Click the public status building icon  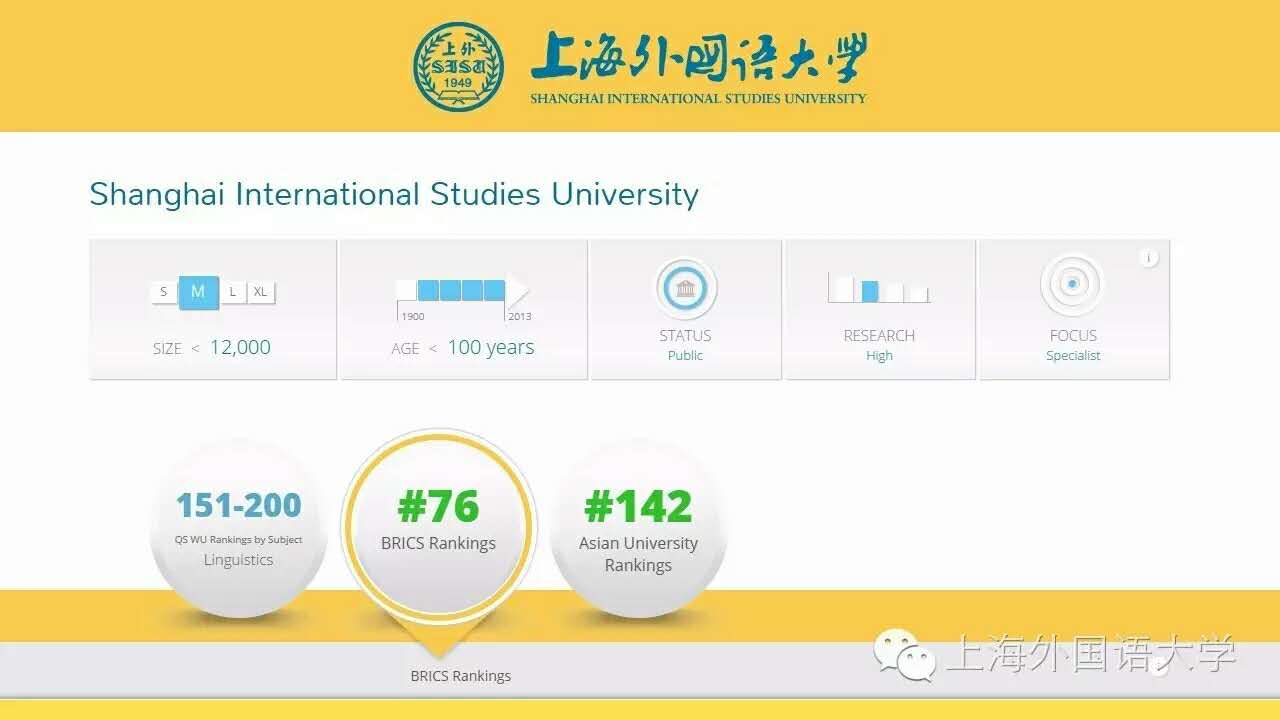point(686,289)
